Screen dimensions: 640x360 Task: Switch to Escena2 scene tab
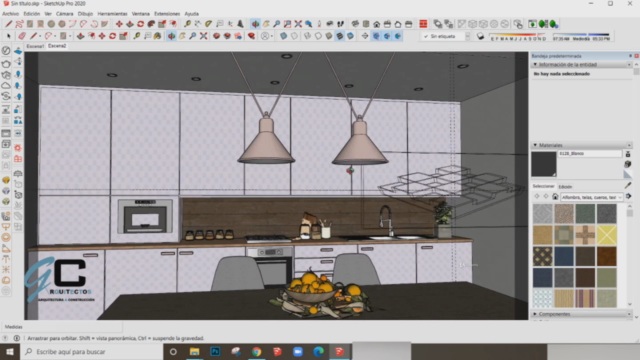57,46
